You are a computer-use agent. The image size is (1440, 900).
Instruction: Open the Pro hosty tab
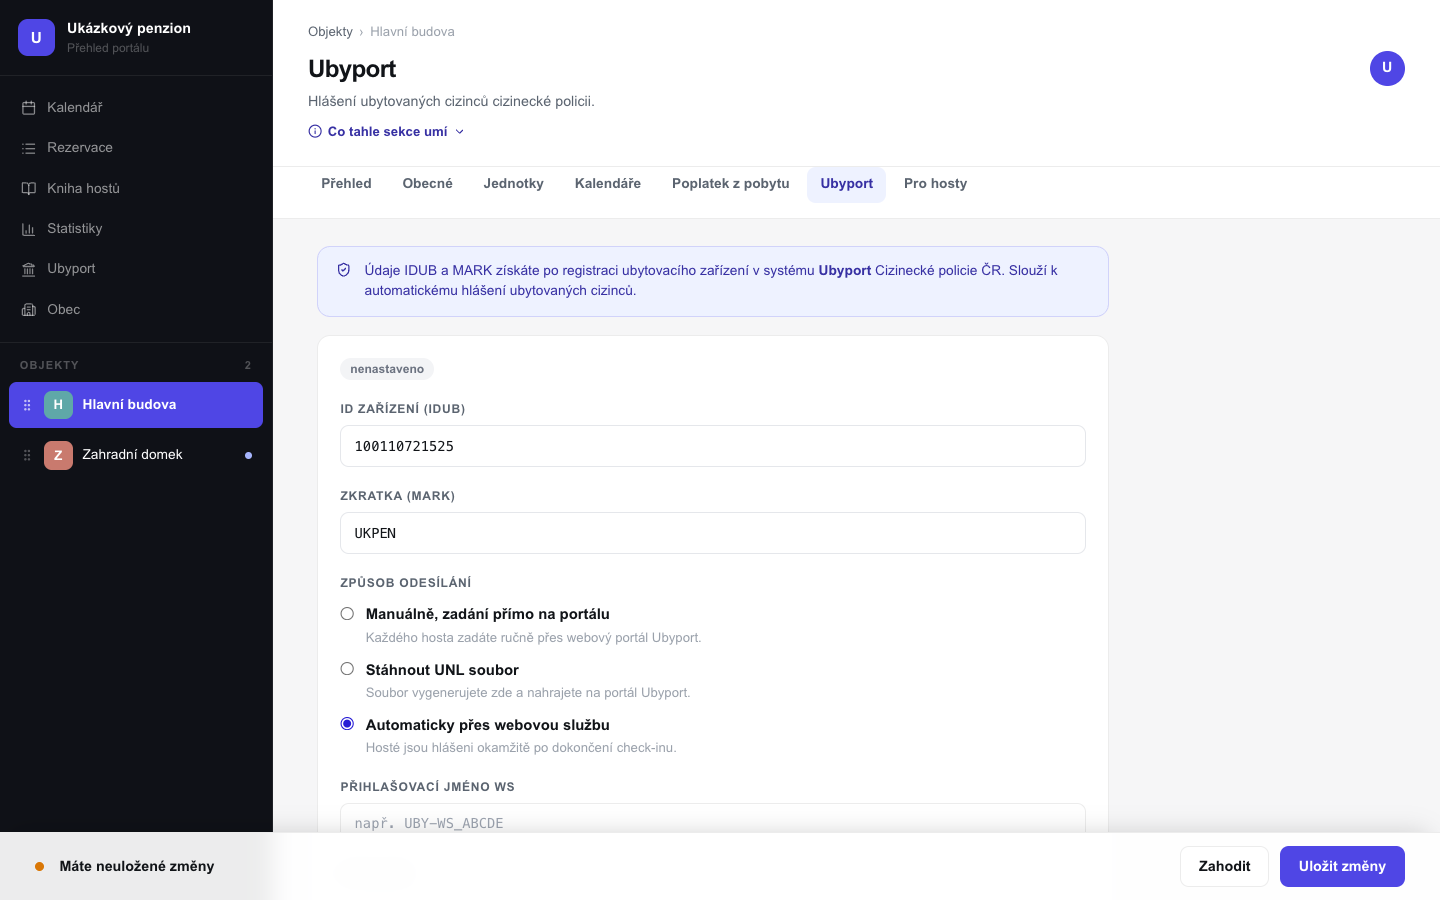pyautogui.click(x=935, y=184)
